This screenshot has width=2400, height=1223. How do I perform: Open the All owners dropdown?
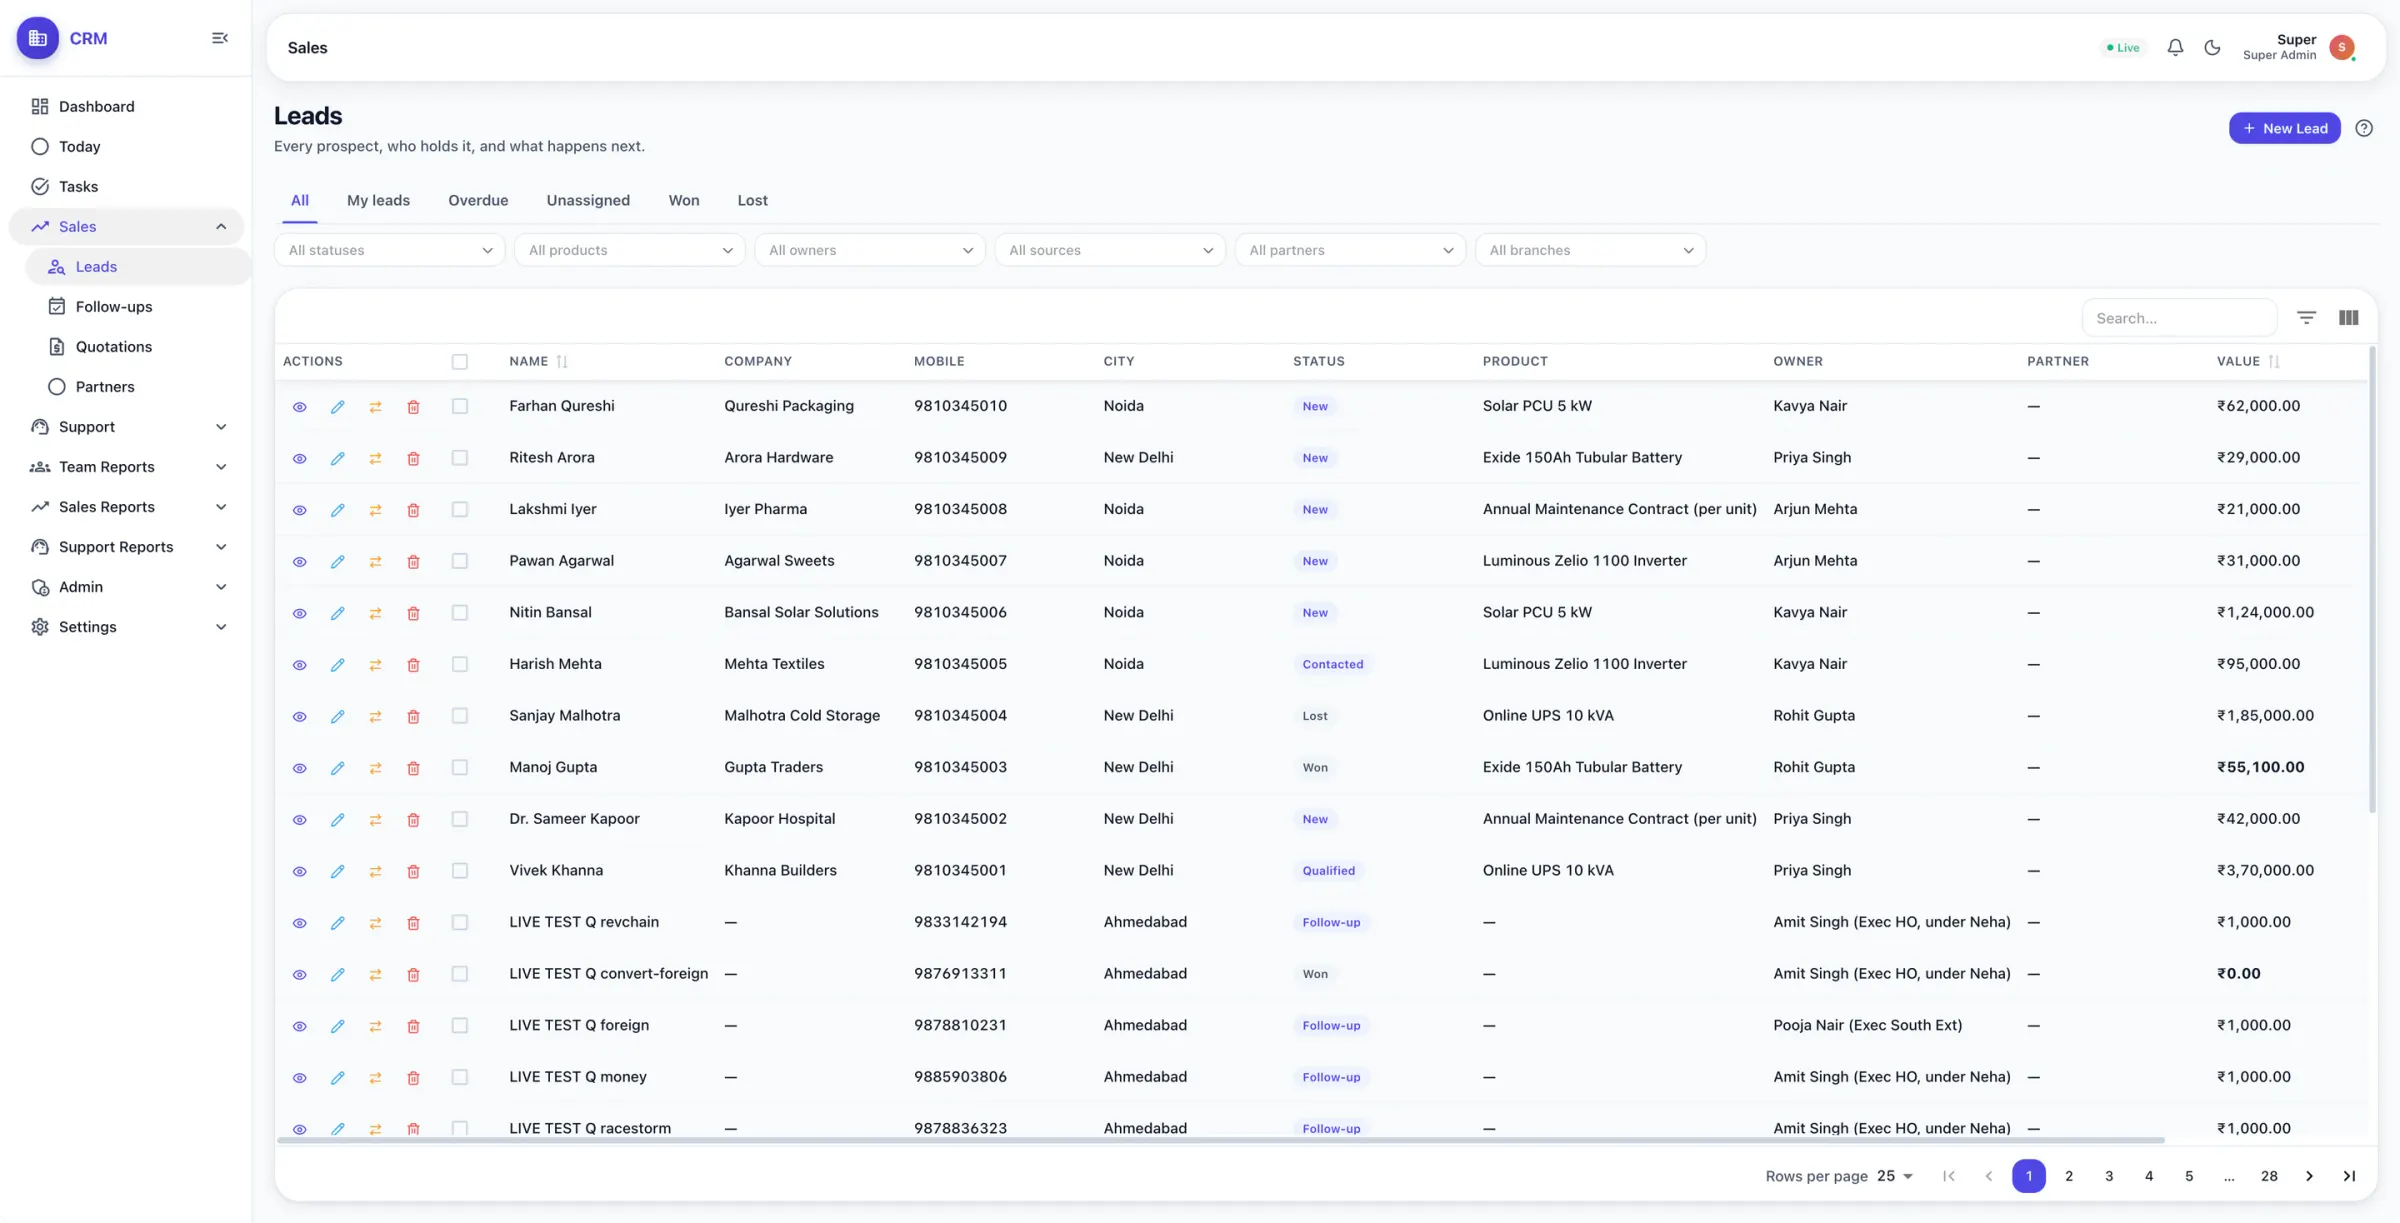[869, 250]
